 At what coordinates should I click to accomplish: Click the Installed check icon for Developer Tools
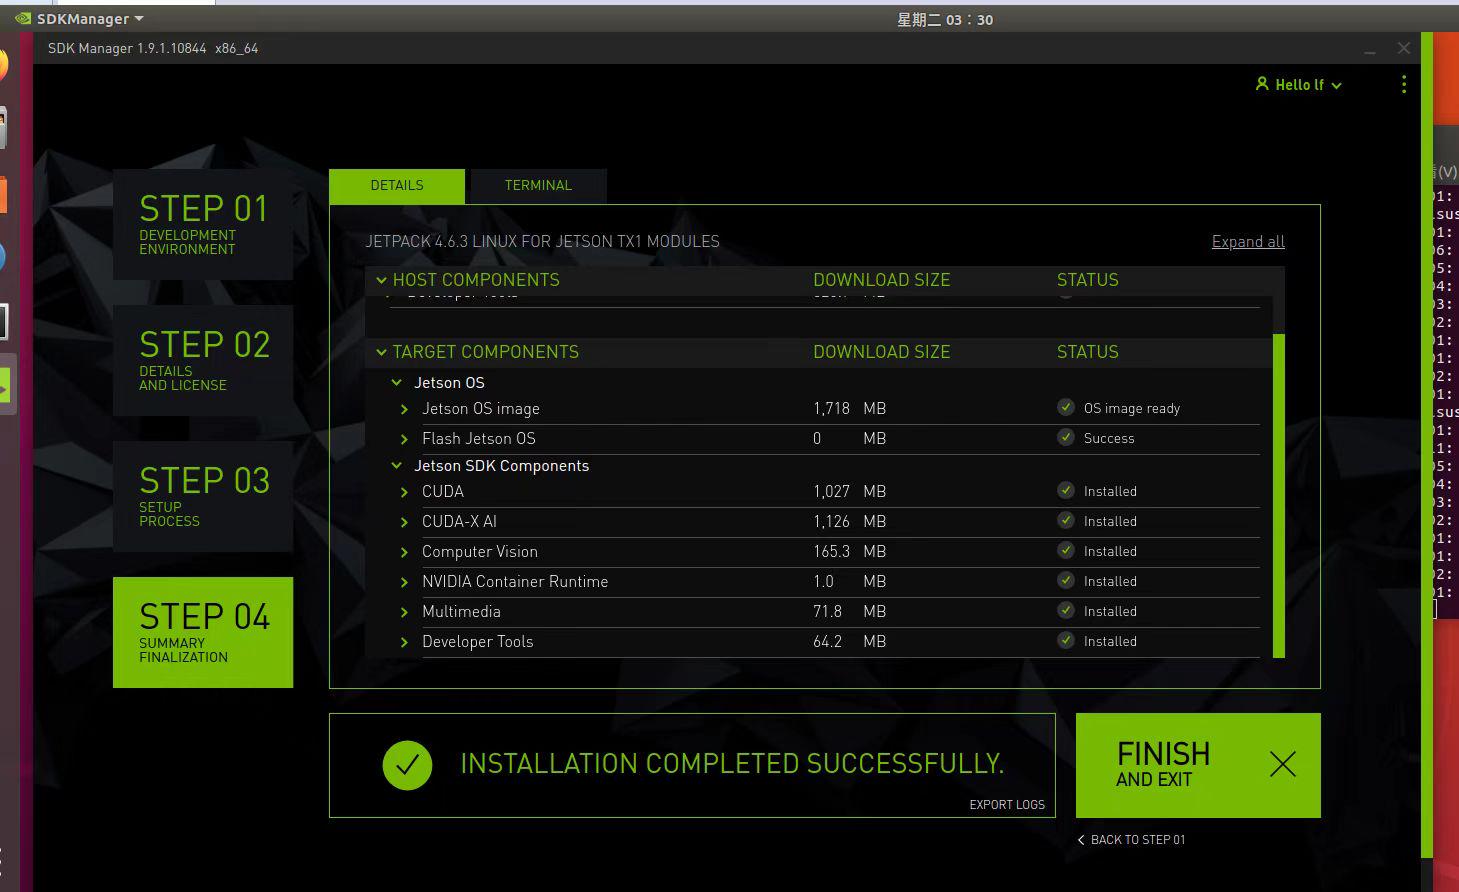(x=1066, y=641)
